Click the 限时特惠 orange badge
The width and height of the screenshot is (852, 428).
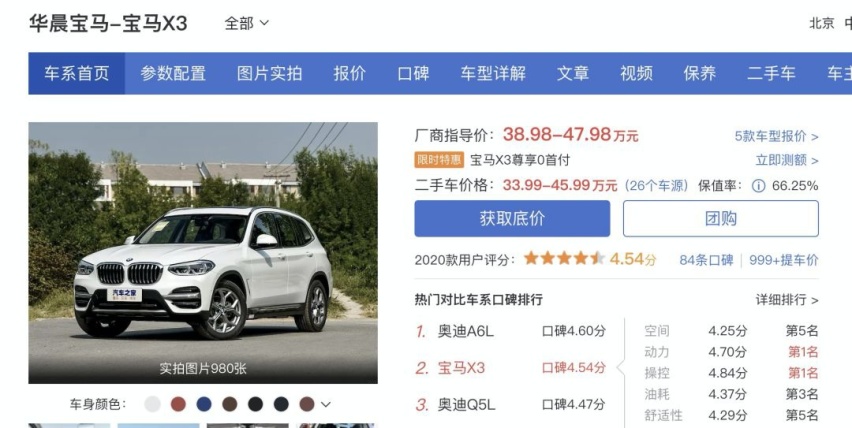pos(439,160)
